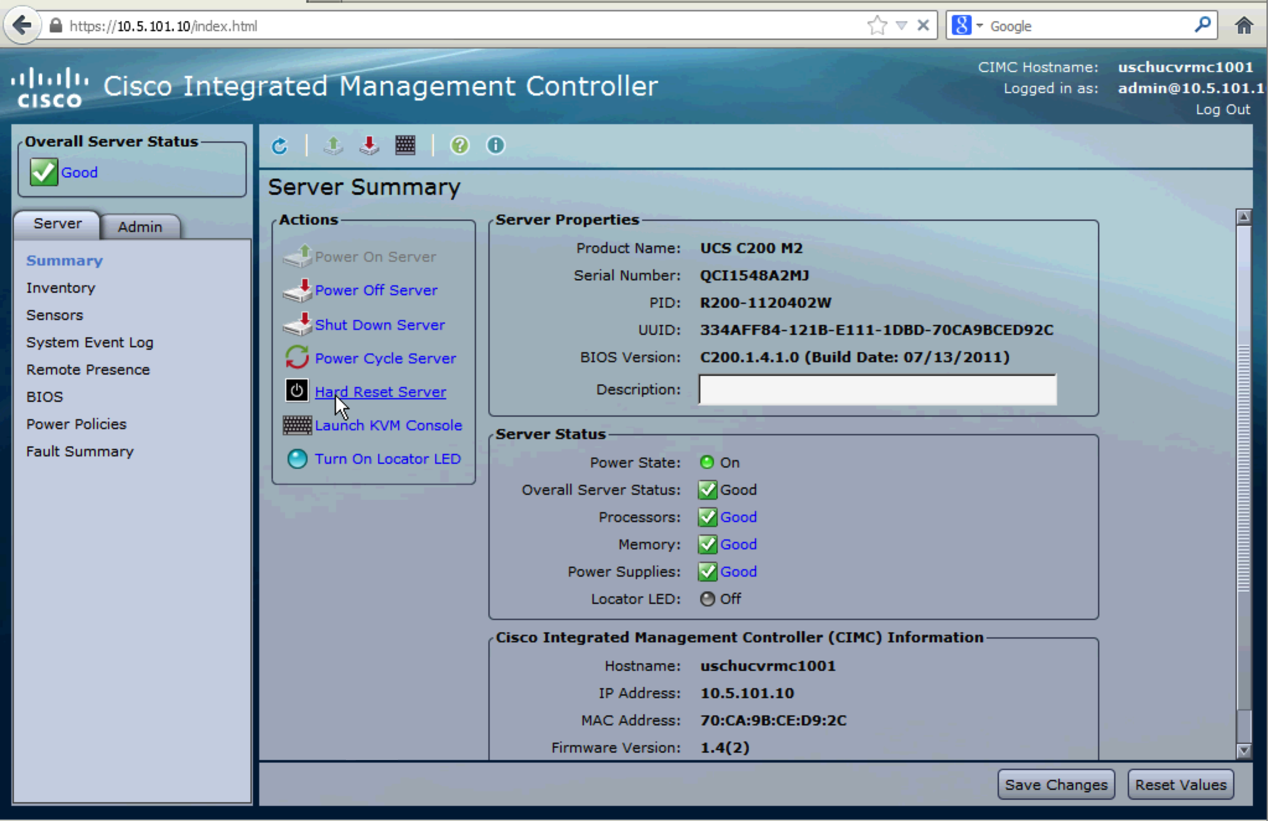Click the Good link under Overall Server Status panel
This screenshot has width=1268, height=821.
point(80,172)
